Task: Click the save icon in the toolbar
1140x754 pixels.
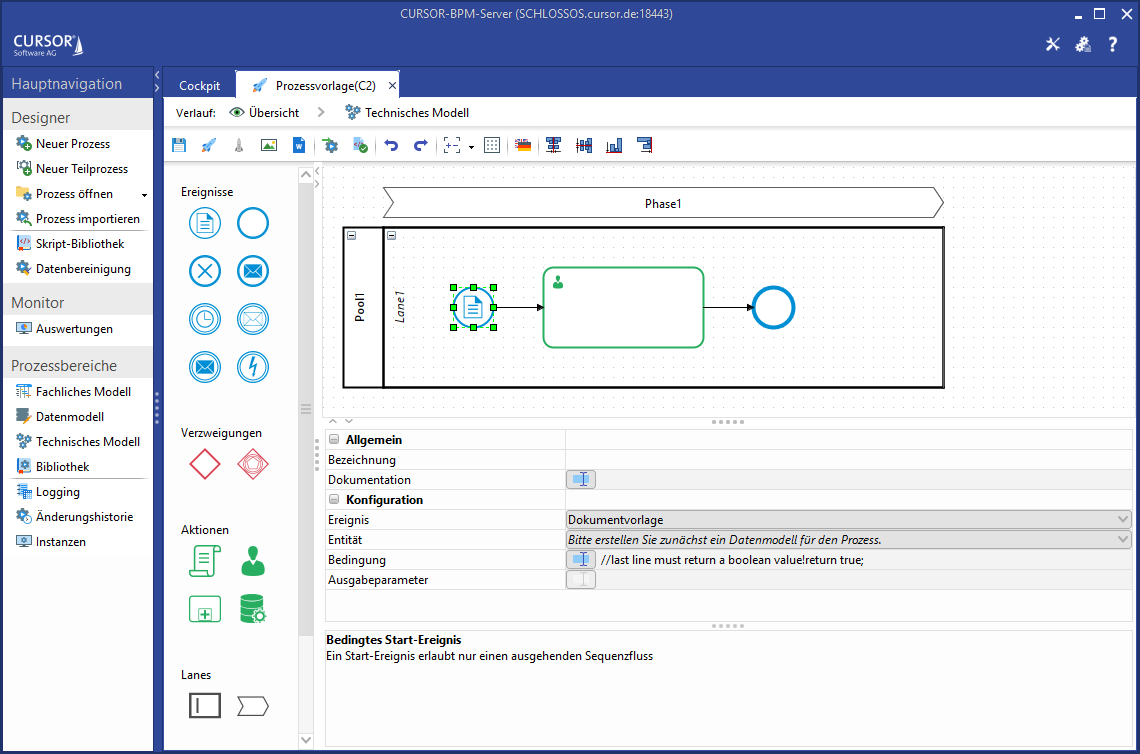Action: coord(179,146)
